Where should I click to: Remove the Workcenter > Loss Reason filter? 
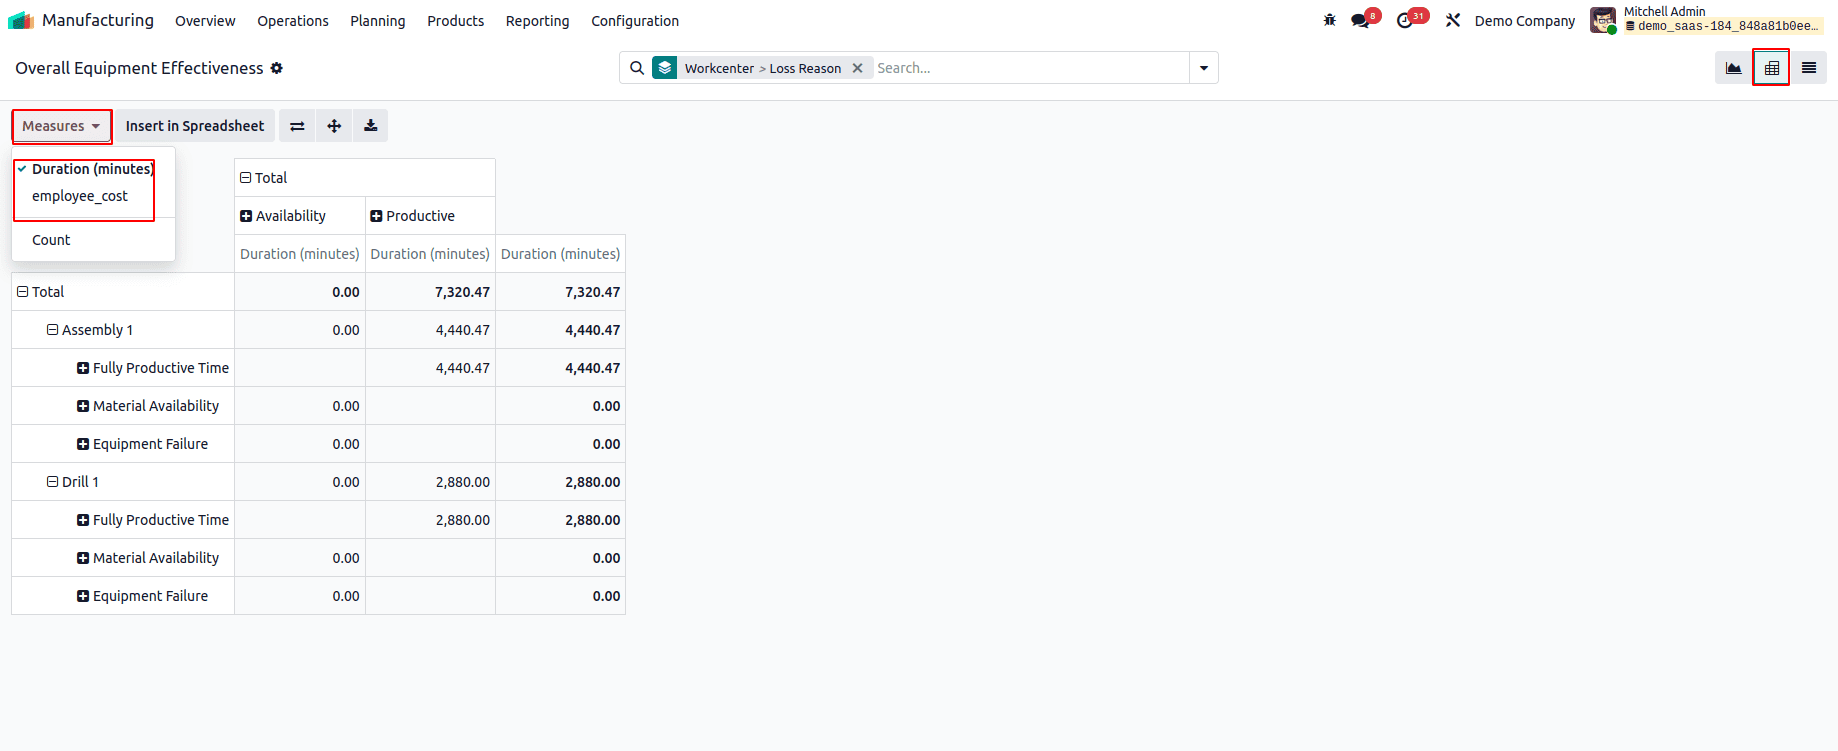[857, 68]
